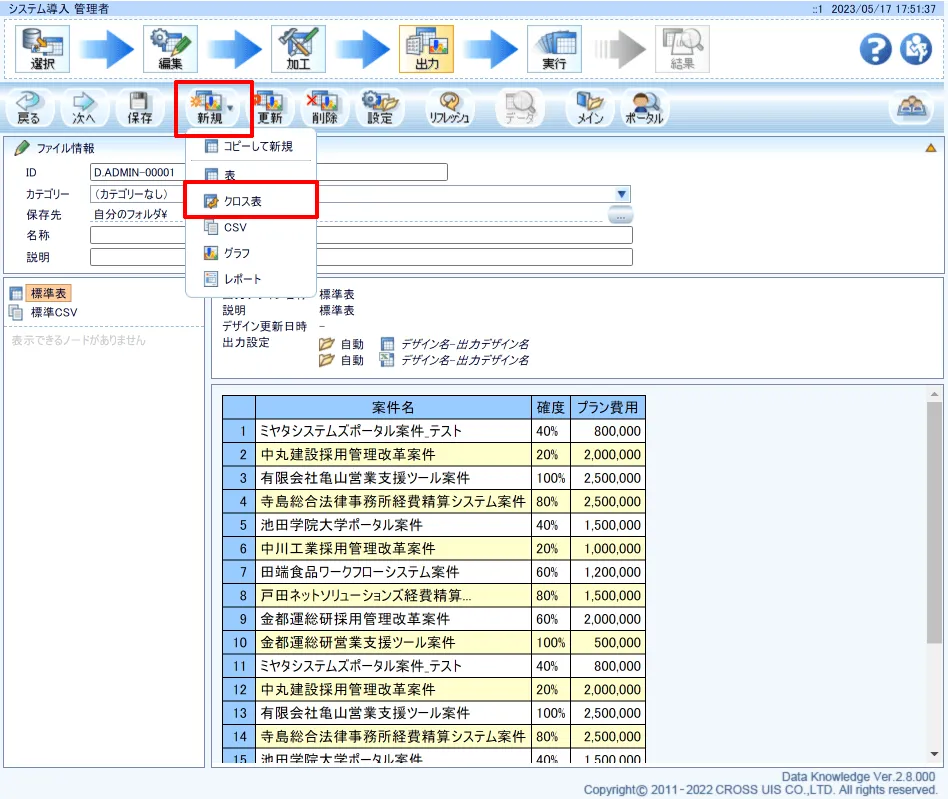The height and width of the screenshot is (799, 948).
Task: Open the カテゴリー dropdown list
Action: click(x=622, y=194)
